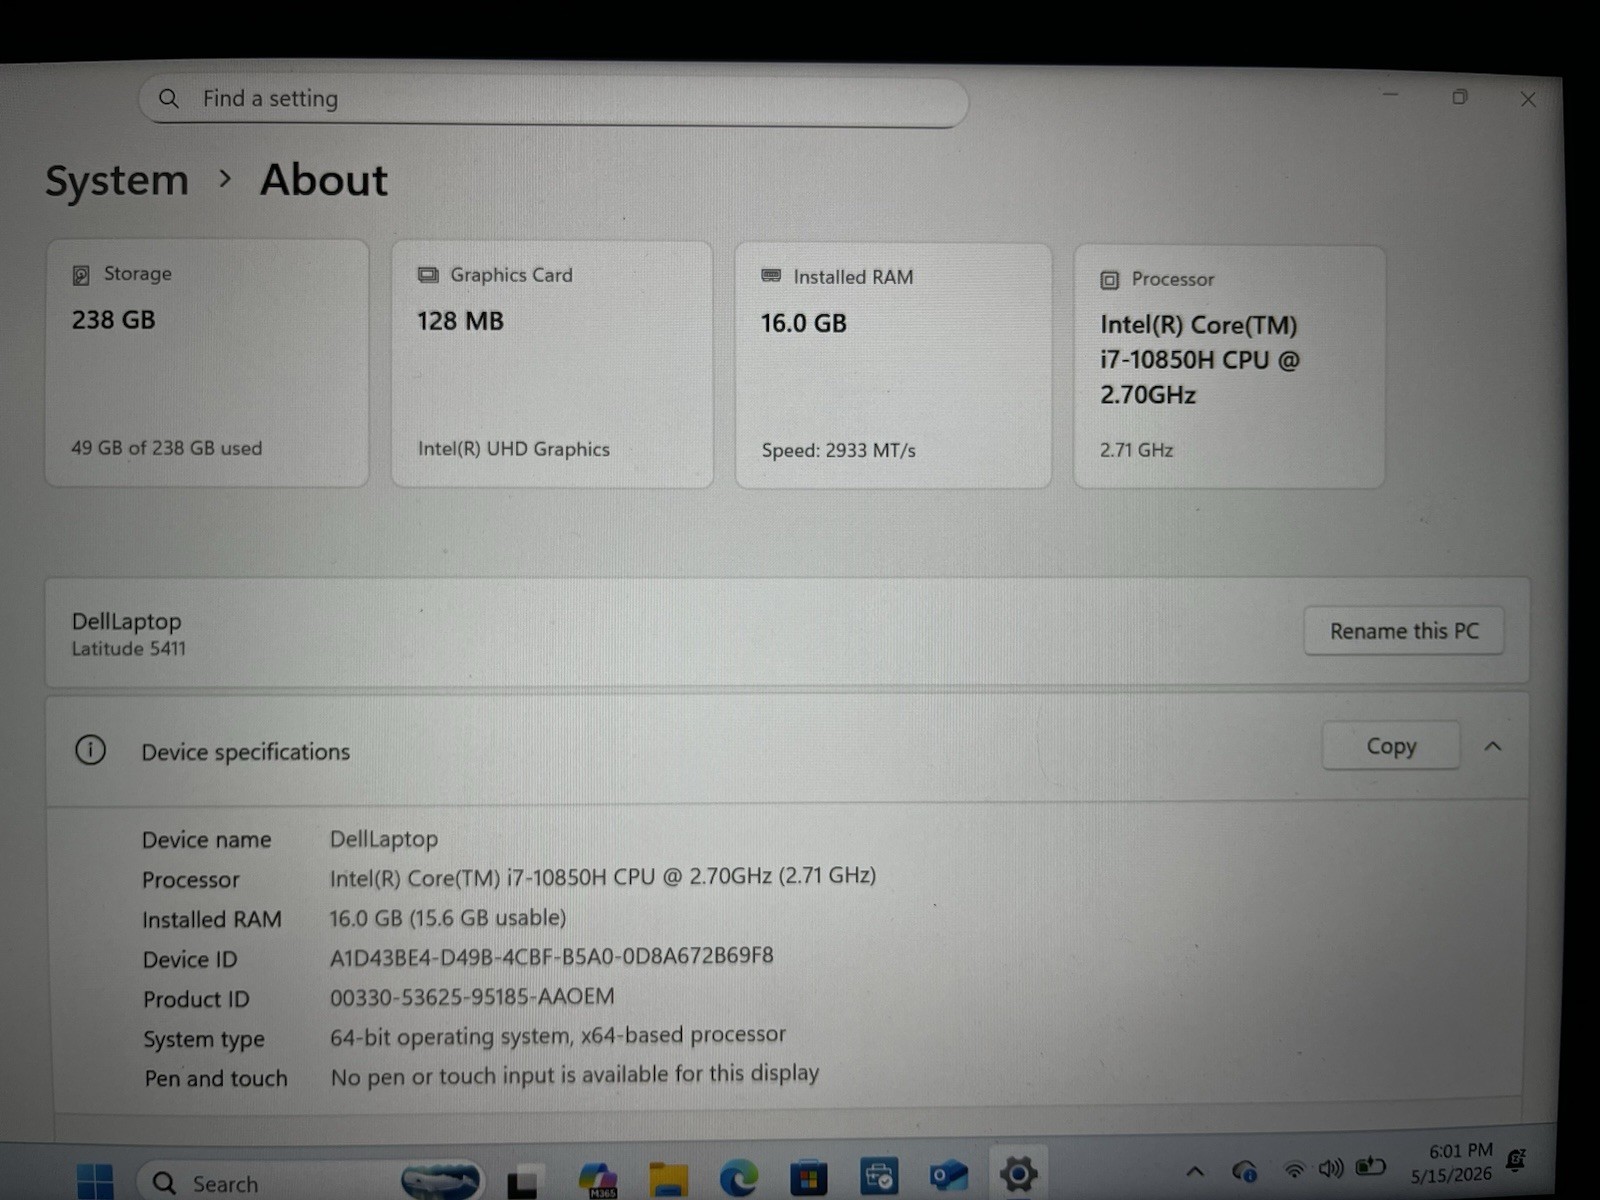Close the Settings window
The width and height of the screenshot is (1600, 1200).
[1528, 99]
